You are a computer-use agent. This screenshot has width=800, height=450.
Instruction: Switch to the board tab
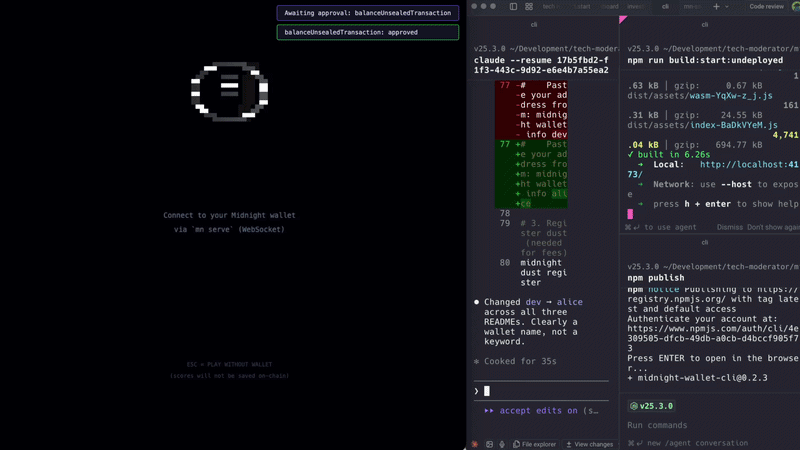click(610, 7)
